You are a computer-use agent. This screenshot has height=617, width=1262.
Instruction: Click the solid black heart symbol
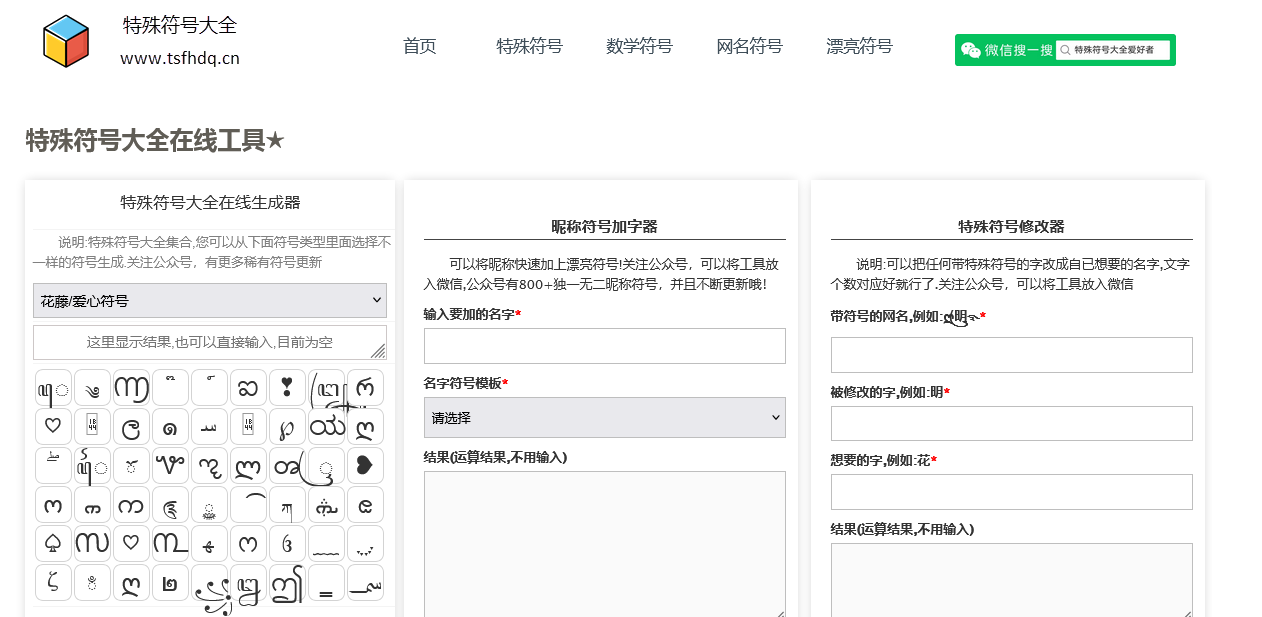click(x=365, y=465)
